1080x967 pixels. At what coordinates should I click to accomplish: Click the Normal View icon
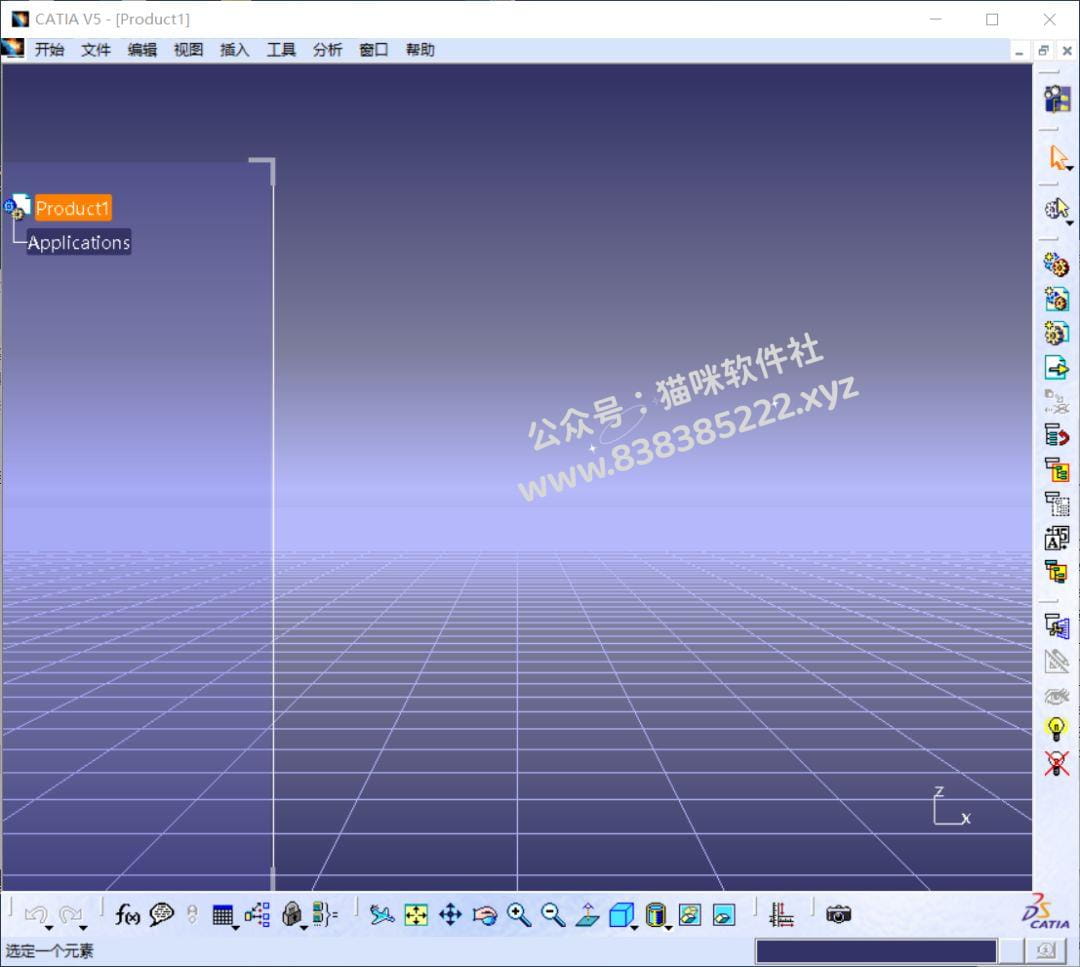click(588, 915)
